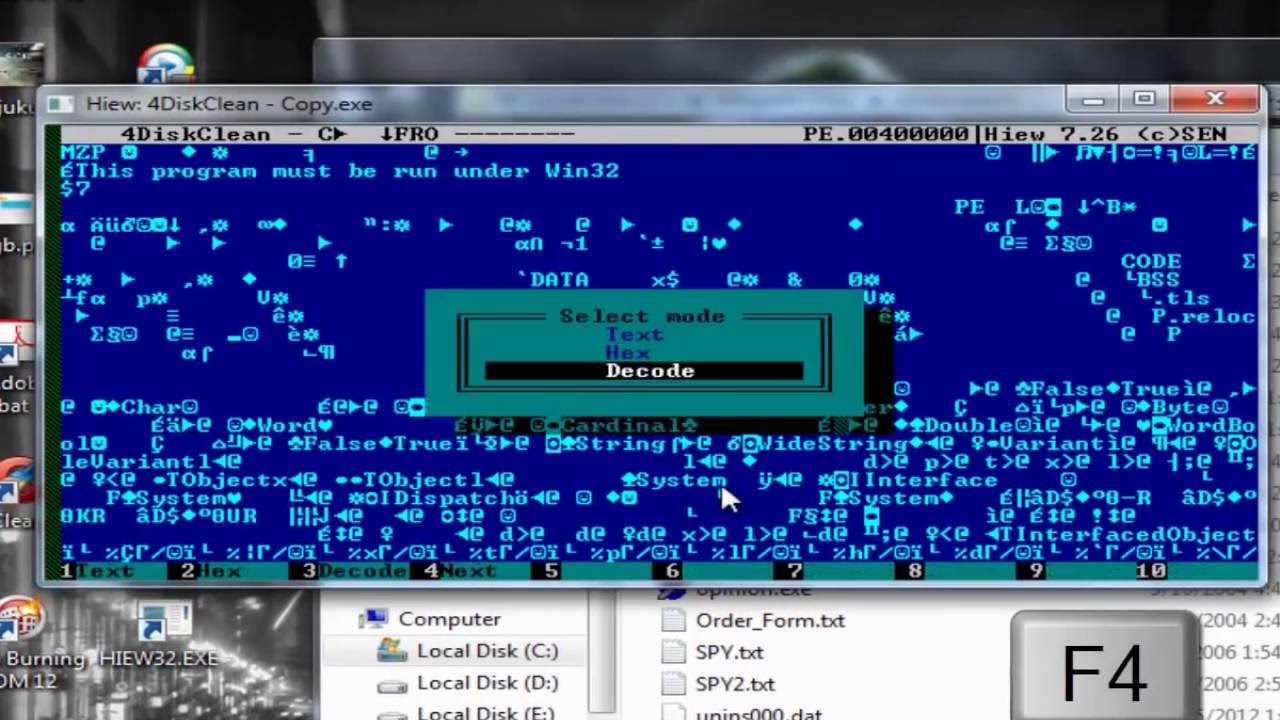
Task: Select the SPY.txt file
Action: tap(729, 652)
